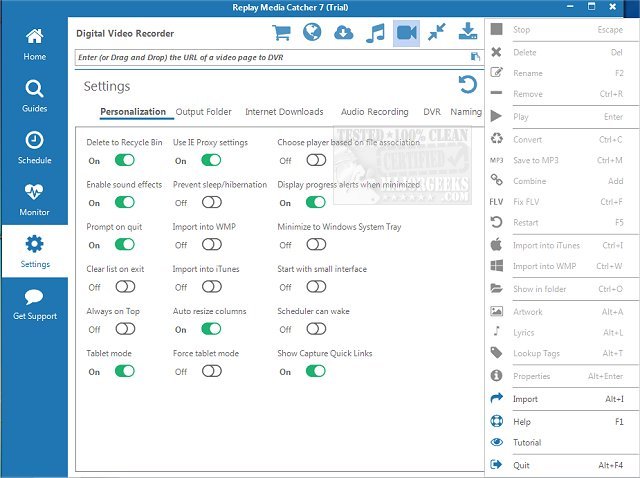The width and height of the screenshot is (640, 478).
Task: Enable Choose player based on file association
Action: (316, 160)
